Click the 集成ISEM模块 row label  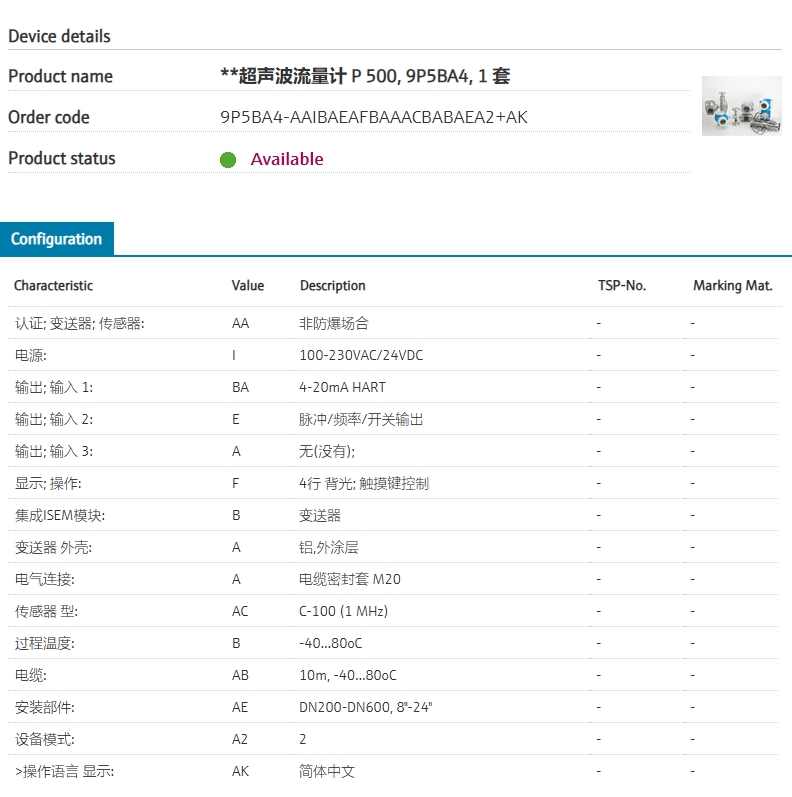pyautogui.click(x=60, y=515)
